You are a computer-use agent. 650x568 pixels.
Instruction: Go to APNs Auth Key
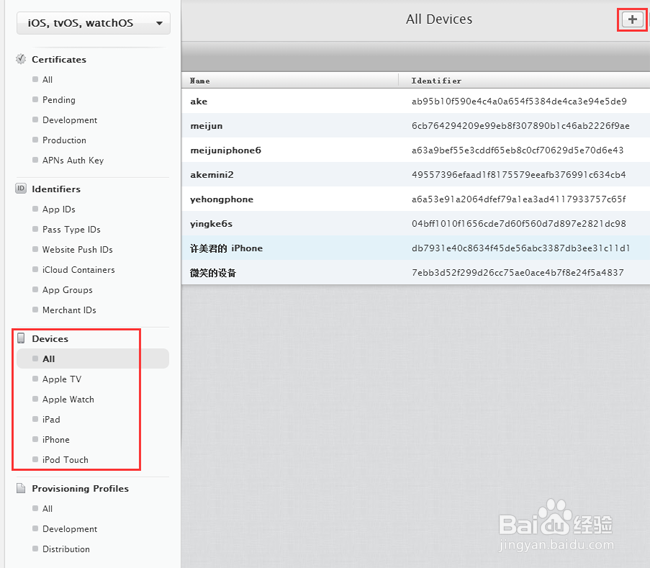tap(73, 160)
